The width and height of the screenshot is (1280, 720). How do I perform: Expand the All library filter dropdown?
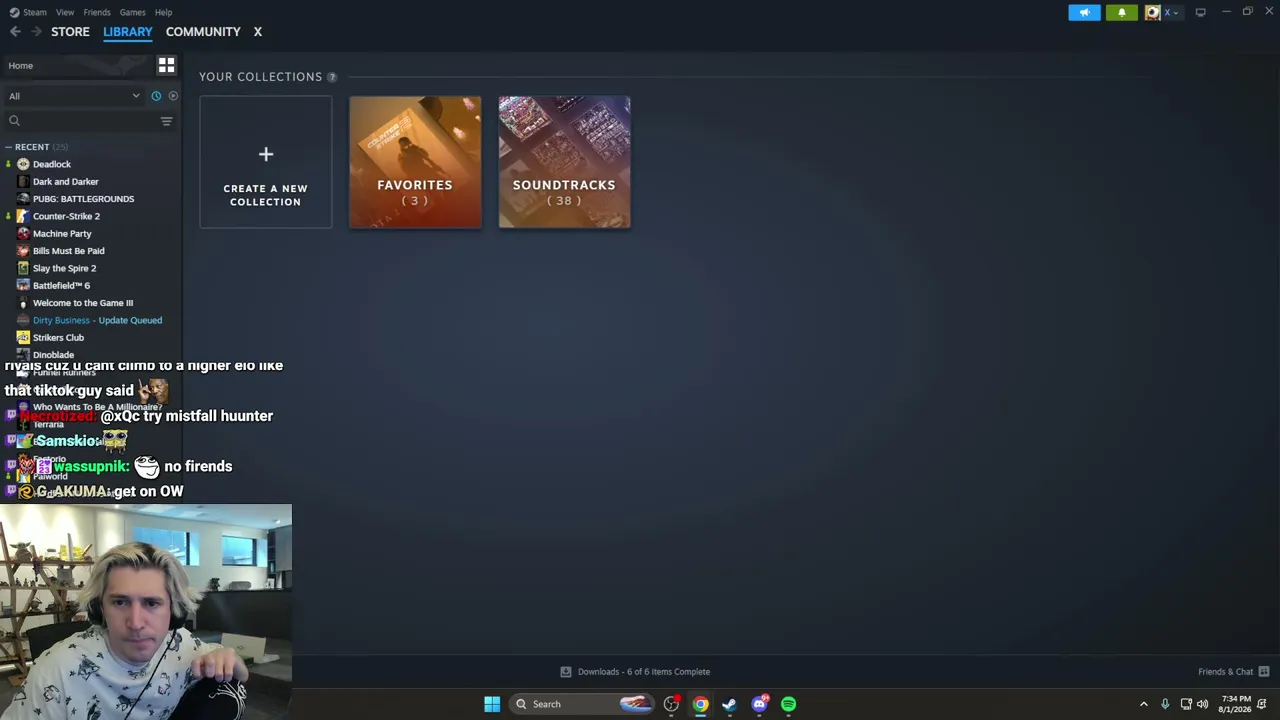pyautogui.click(x=74, y=96)
